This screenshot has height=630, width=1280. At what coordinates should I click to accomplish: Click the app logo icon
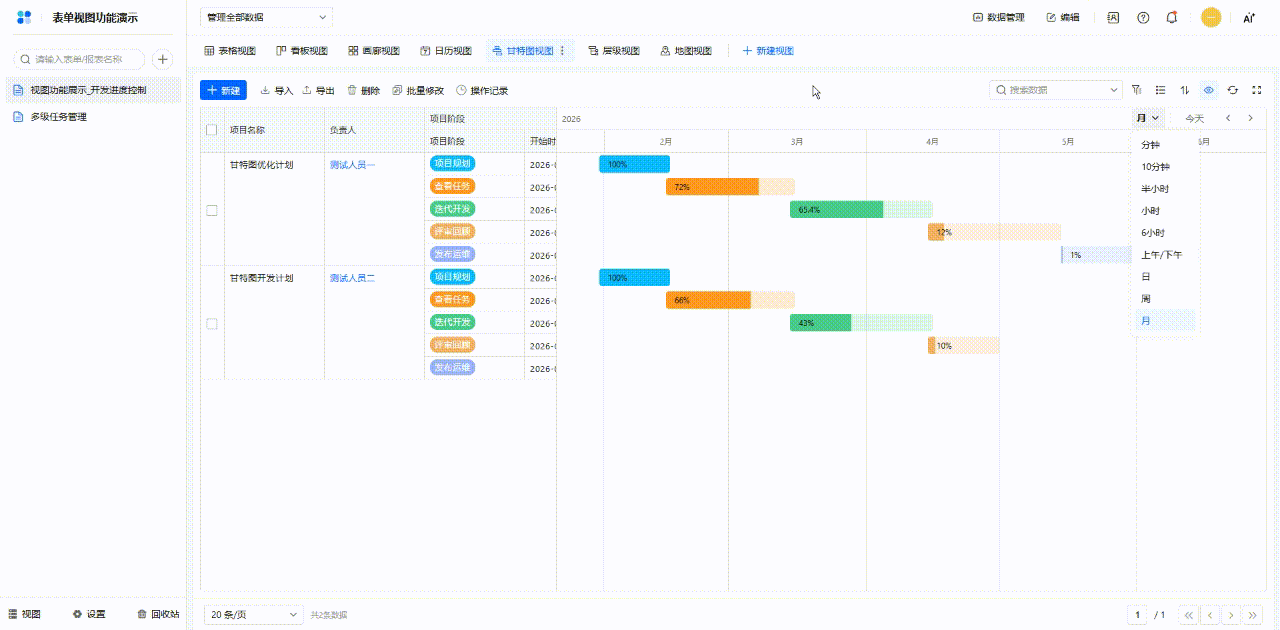[x=24, y=17]
